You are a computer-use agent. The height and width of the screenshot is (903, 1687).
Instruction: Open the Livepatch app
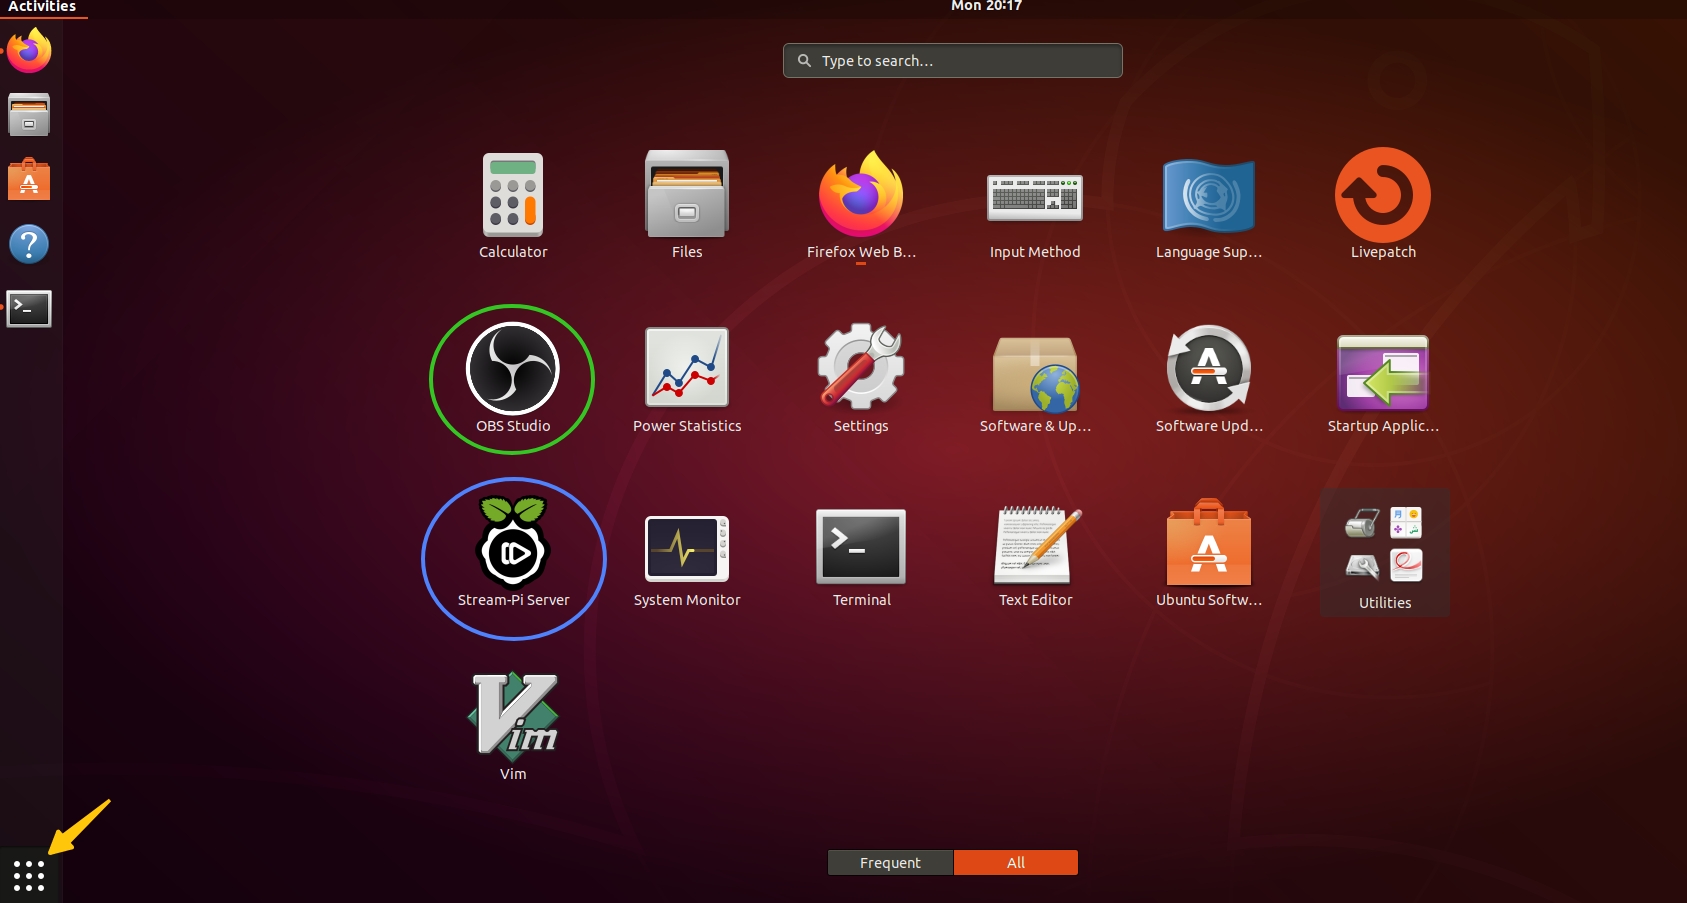click(1383, 206)
